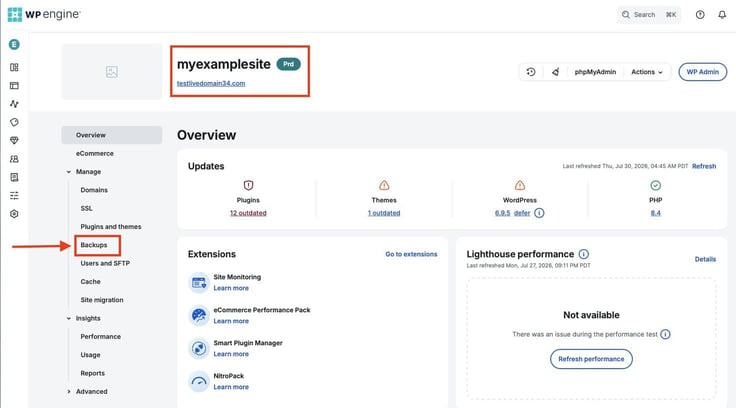Expand the Advanced section
The width and height of the screenshot is (736, 408).
point(69,392)
